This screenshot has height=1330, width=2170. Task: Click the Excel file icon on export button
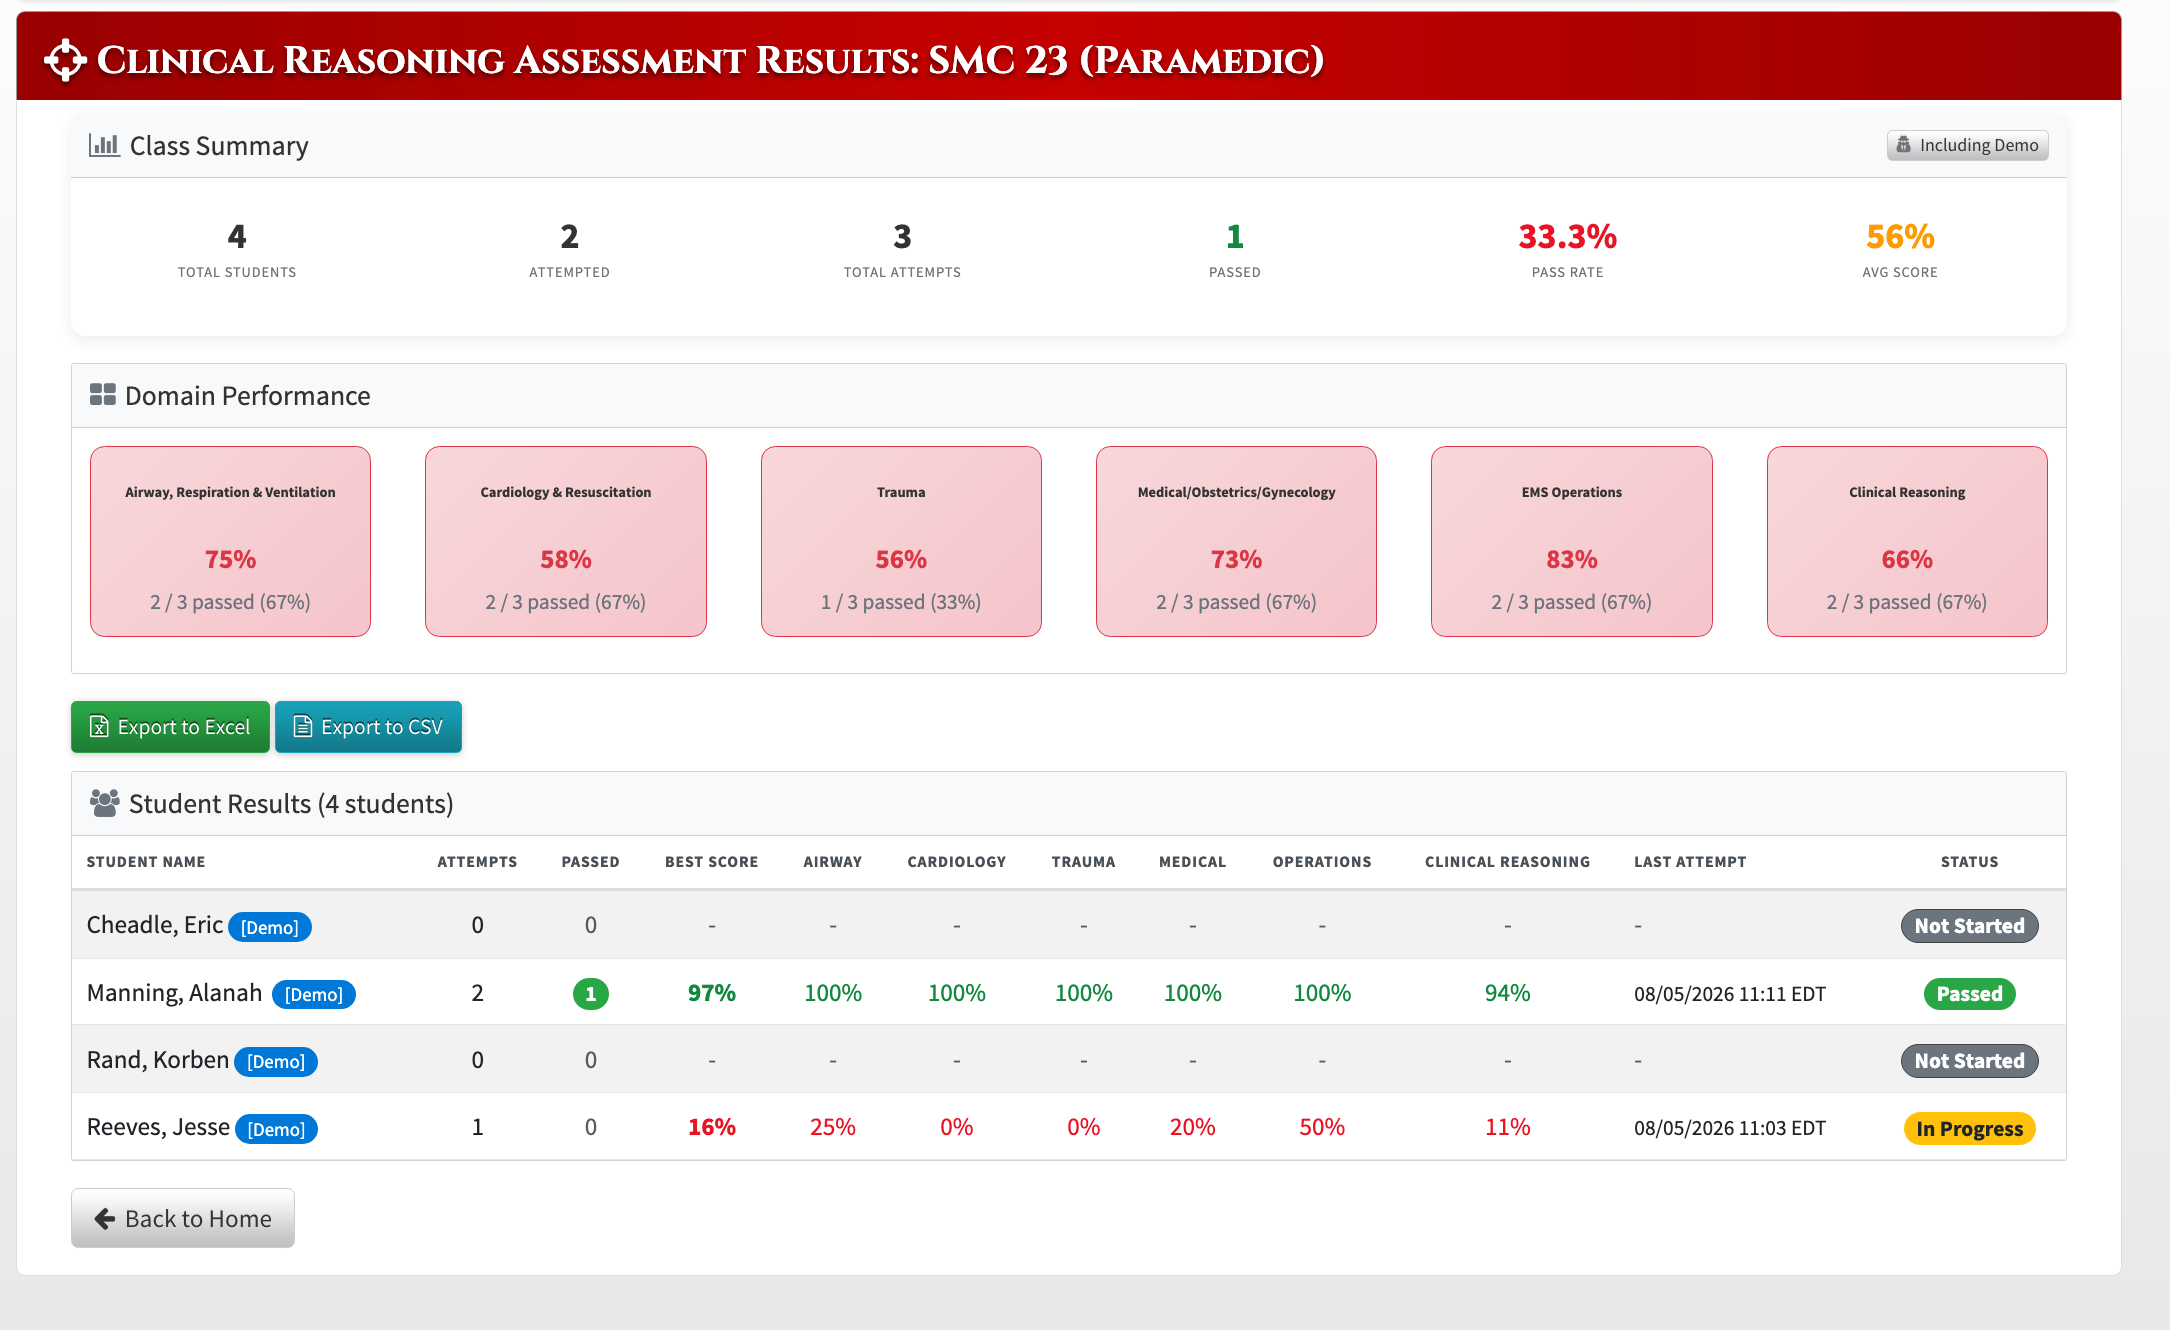coord(99,727)
